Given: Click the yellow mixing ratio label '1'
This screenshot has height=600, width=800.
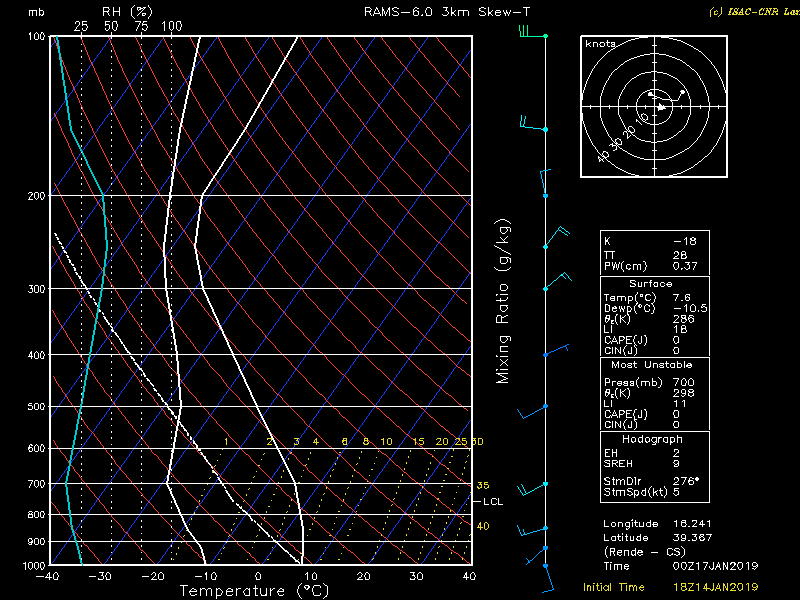Looking at the screenshot, I should 226,442.
